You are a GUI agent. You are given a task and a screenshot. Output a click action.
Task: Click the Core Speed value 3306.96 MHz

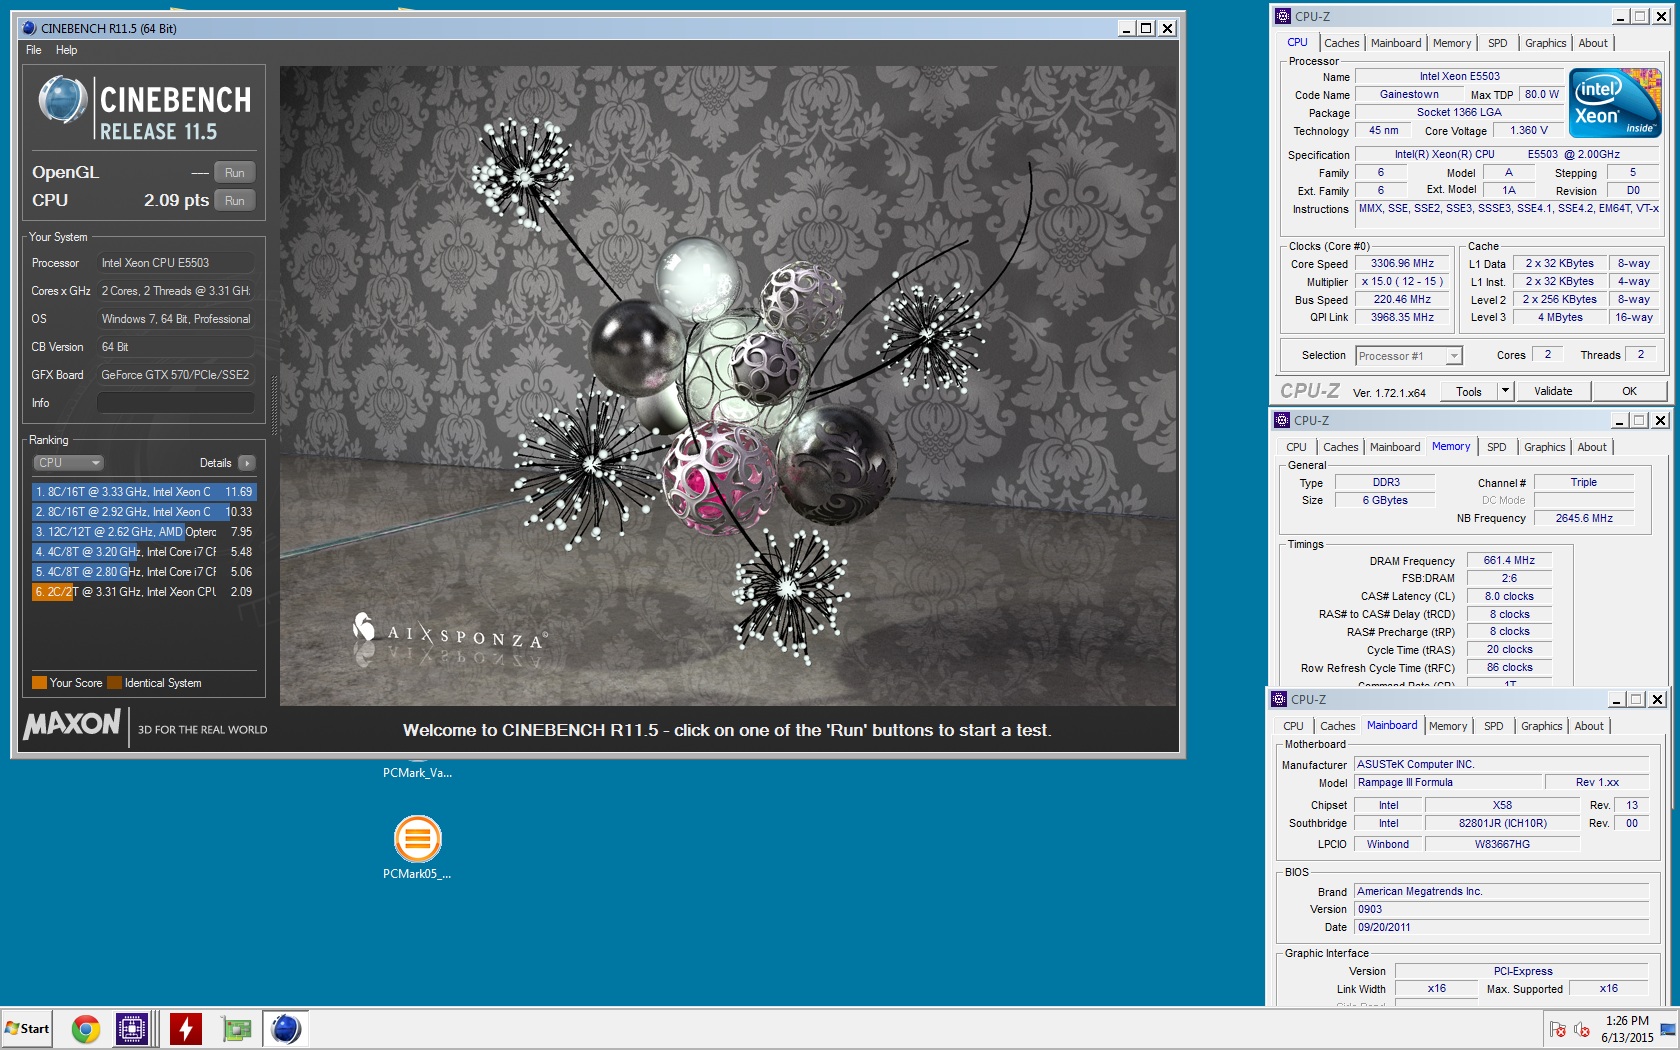coord(1402,264)
